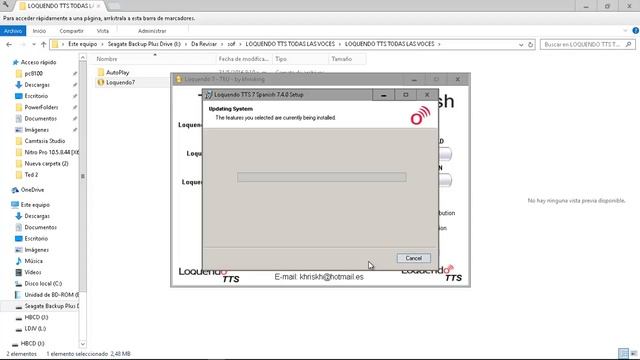The image size is (640, 360).
Task: Open the recent locations dropdown arrow
Action: 34,44
